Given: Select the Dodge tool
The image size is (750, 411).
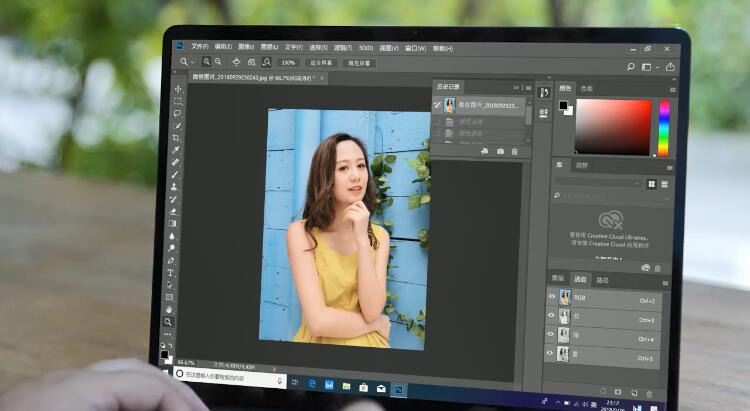Looking at the screenshot, I should click(x=172, y=248).
